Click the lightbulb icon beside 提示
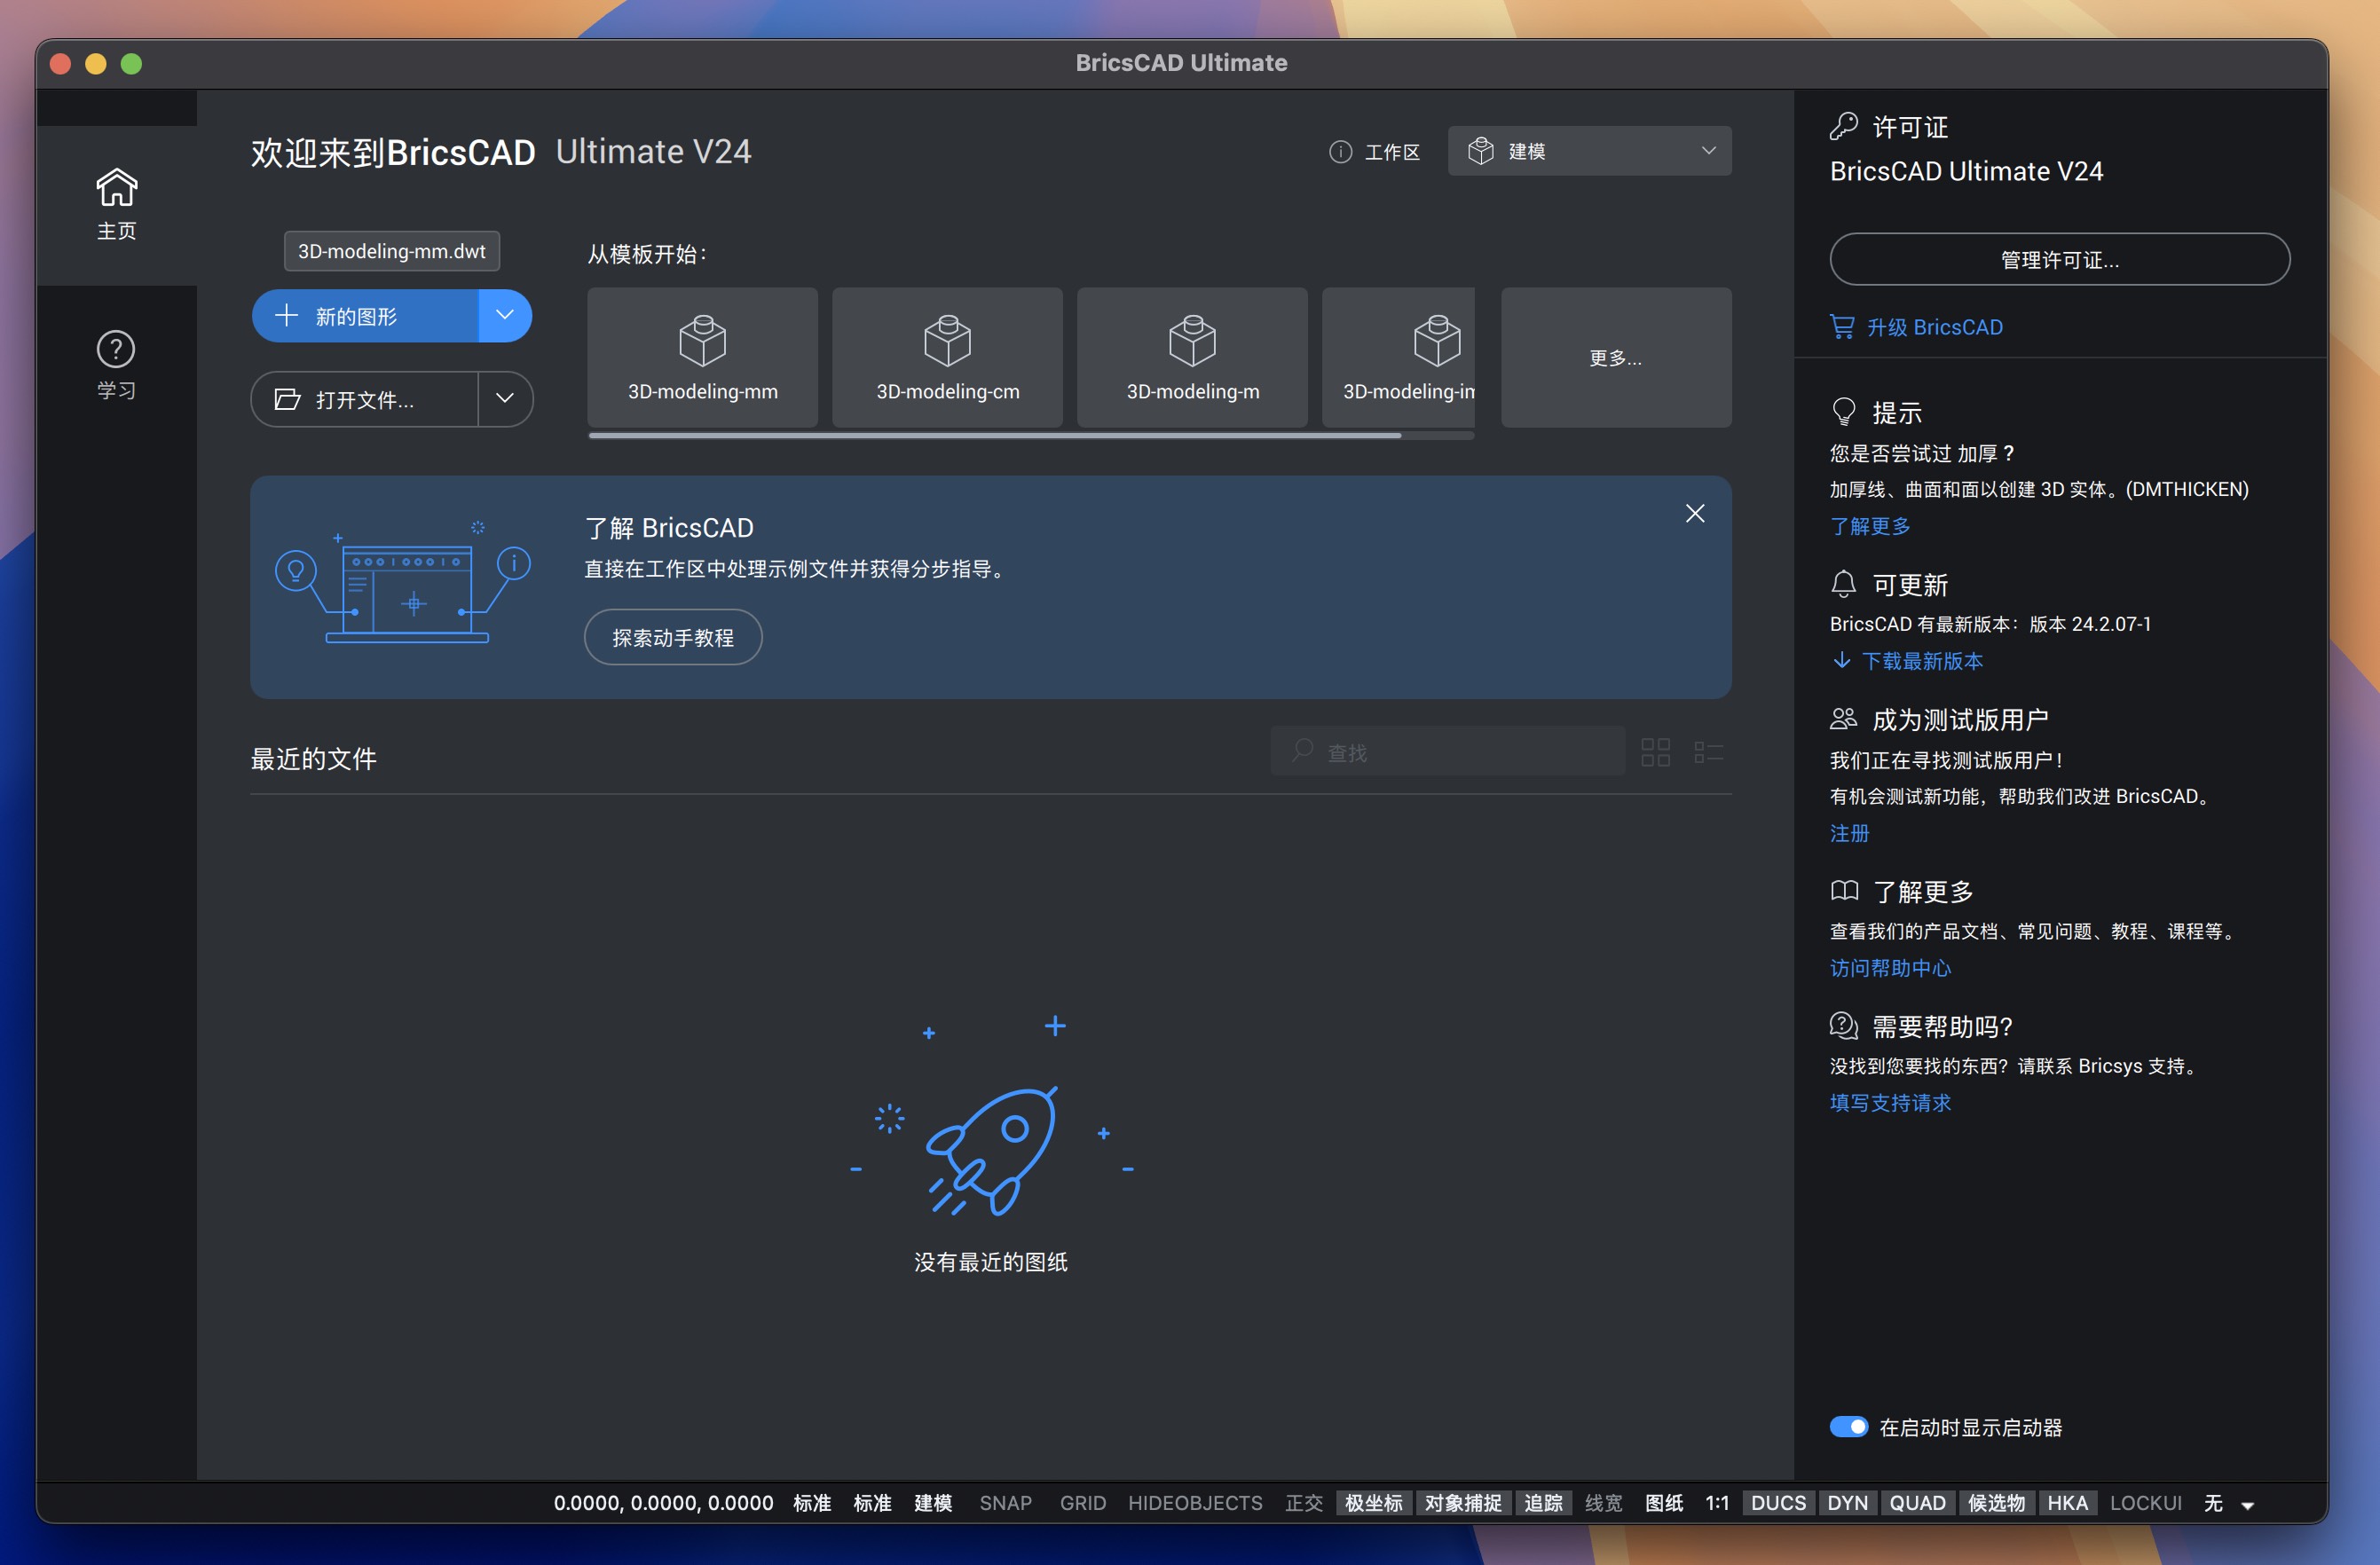This screenshot has width=2380, height=1565. click(x=1843, y=412)
